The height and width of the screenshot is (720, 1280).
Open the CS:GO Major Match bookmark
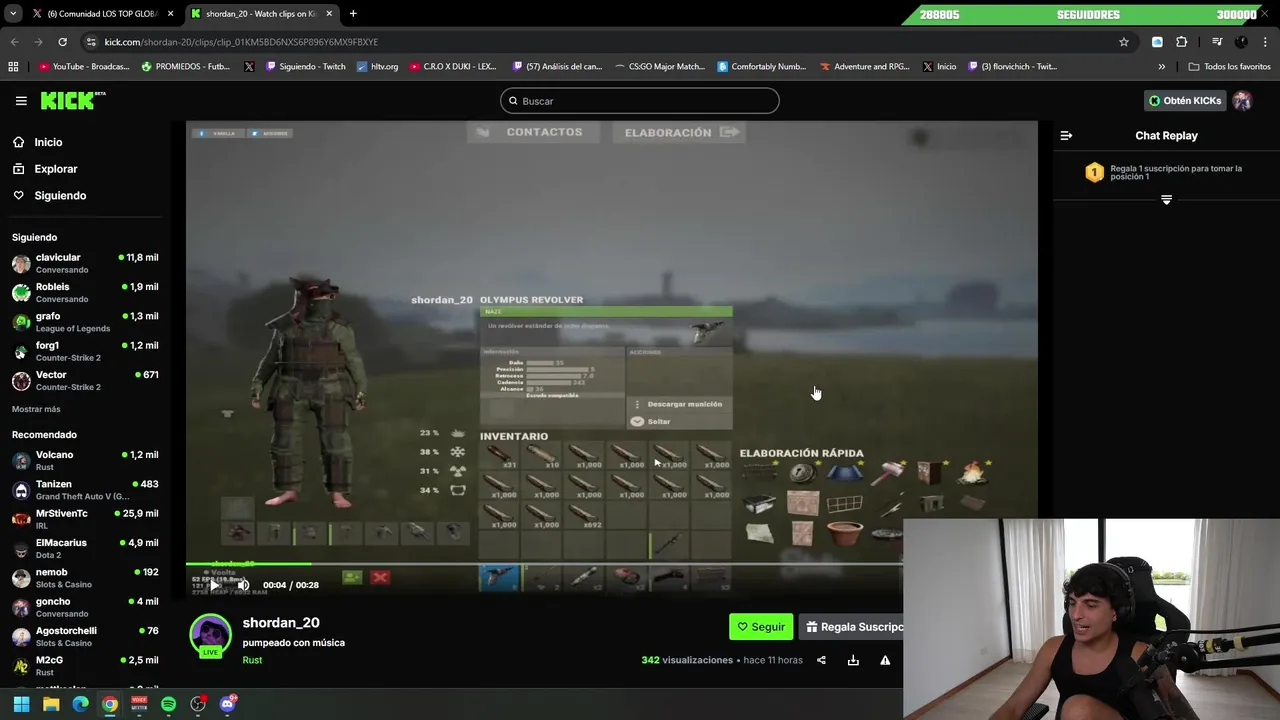coord(659,66)
